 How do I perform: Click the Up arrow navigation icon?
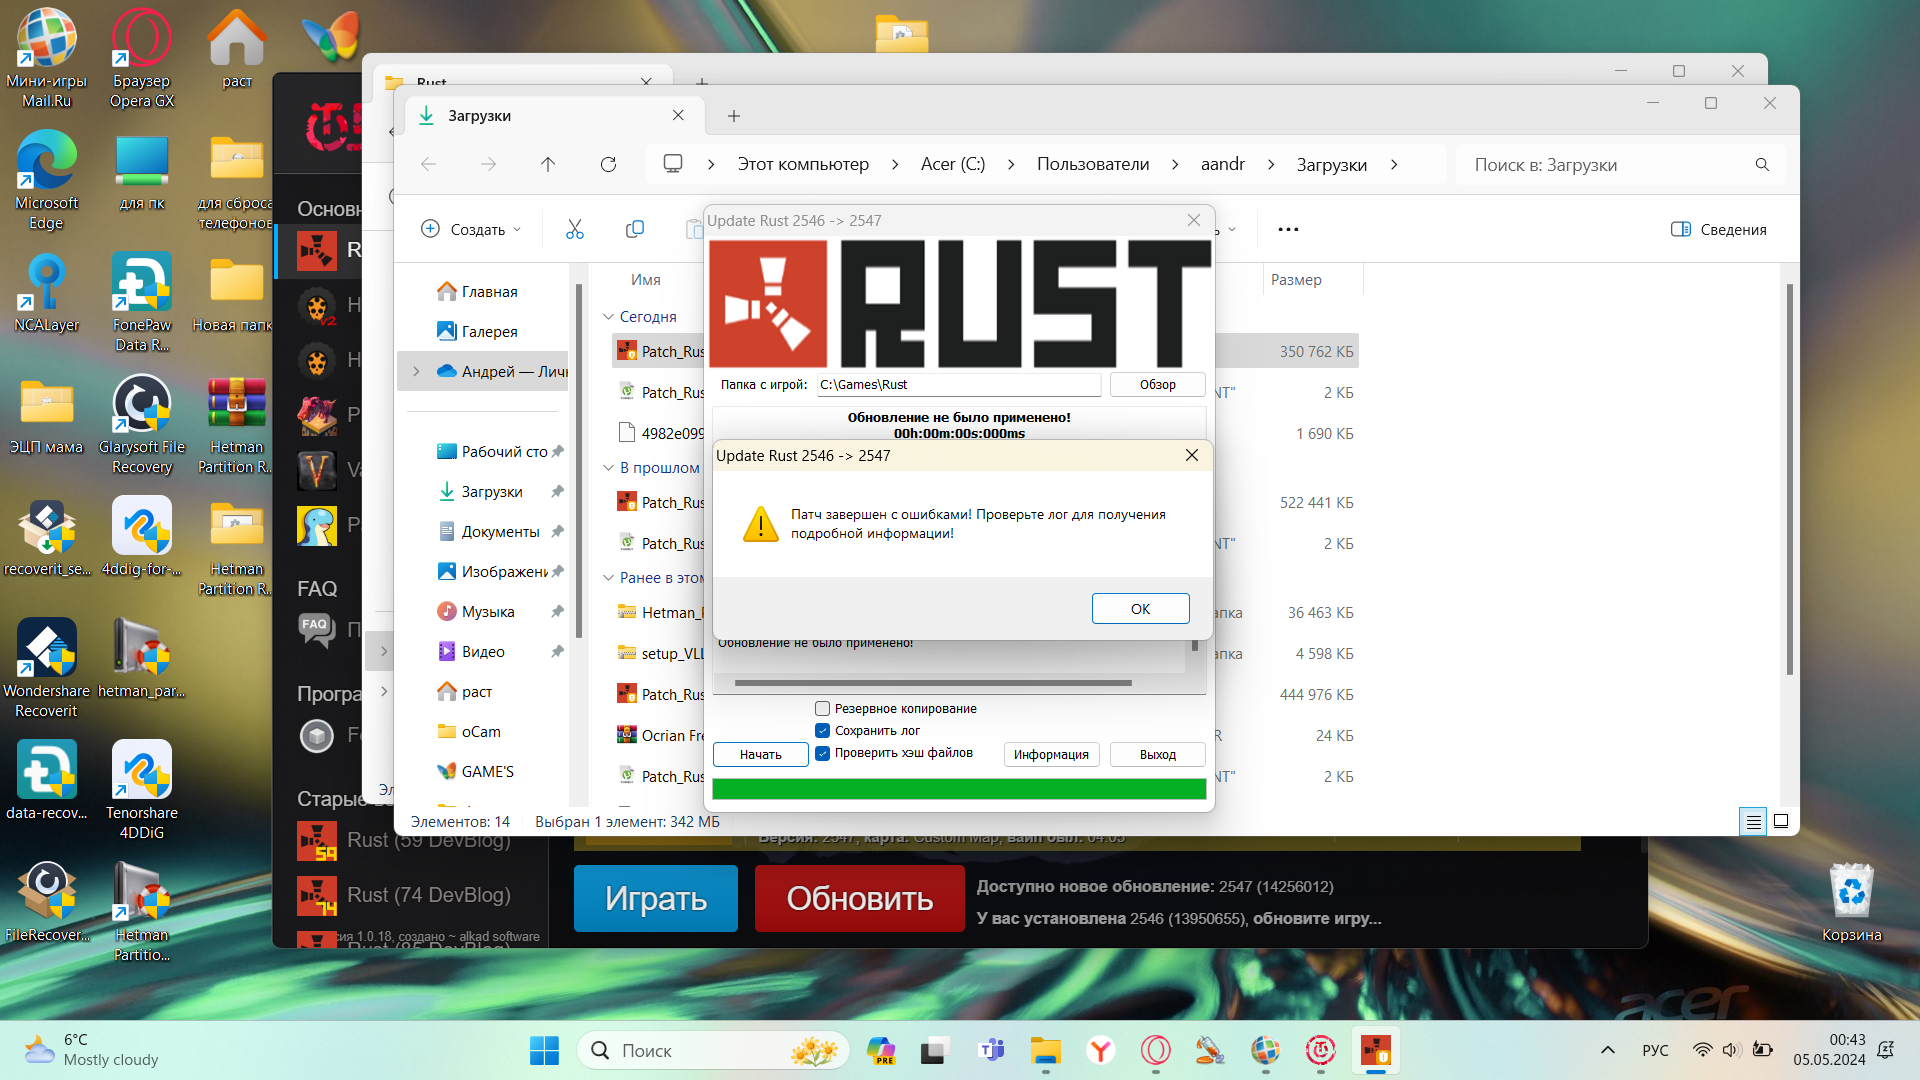548,164
